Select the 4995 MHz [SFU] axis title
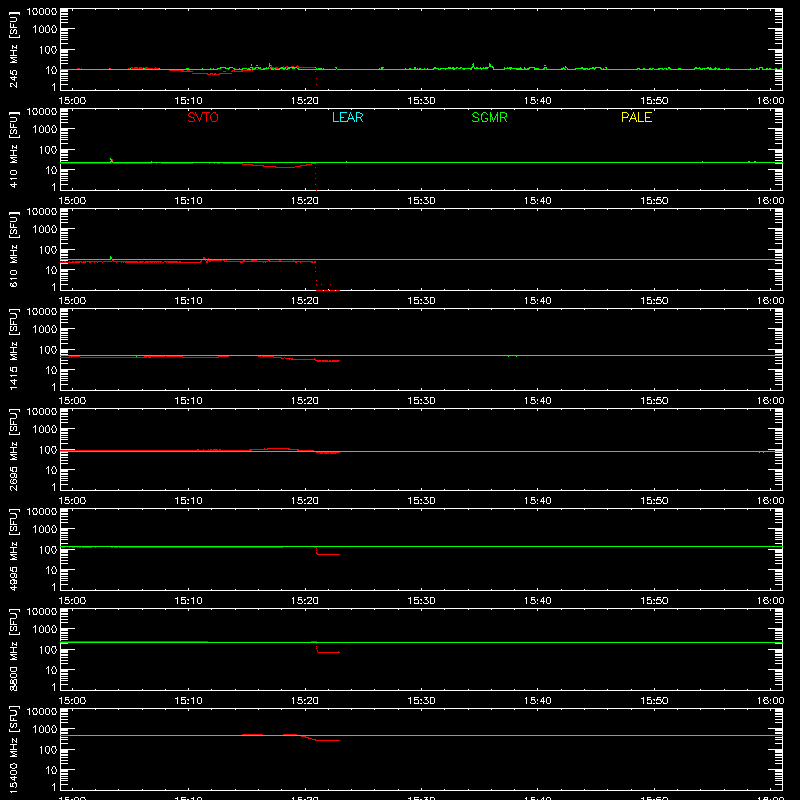Screen dimensions: 800x800 (13, 549)
